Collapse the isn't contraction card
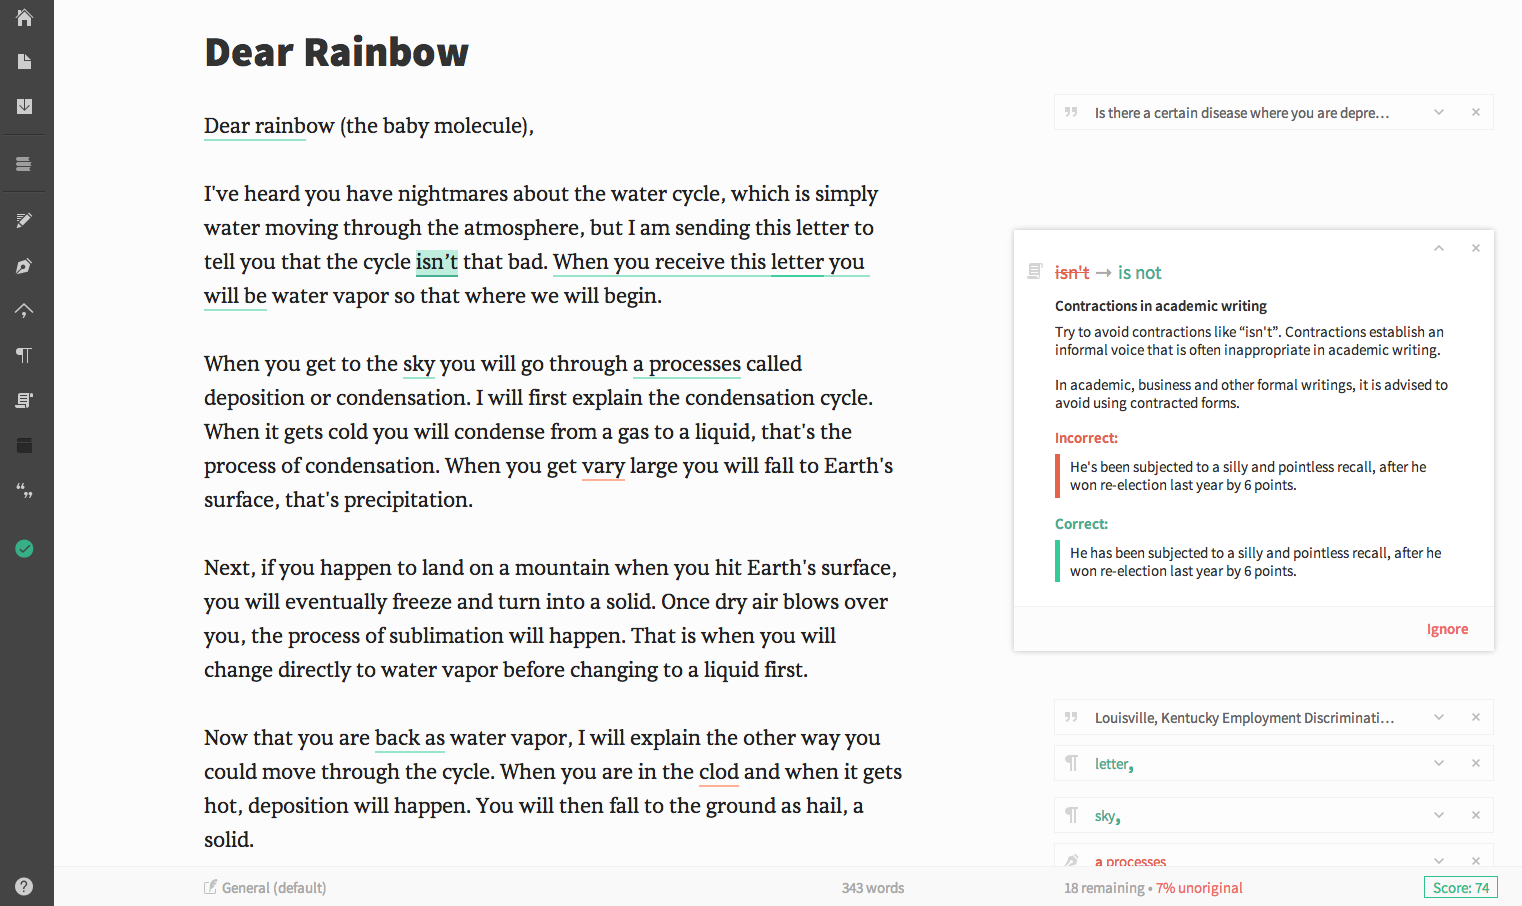Screen dimensions: 1522x906 pos(1438,248)
